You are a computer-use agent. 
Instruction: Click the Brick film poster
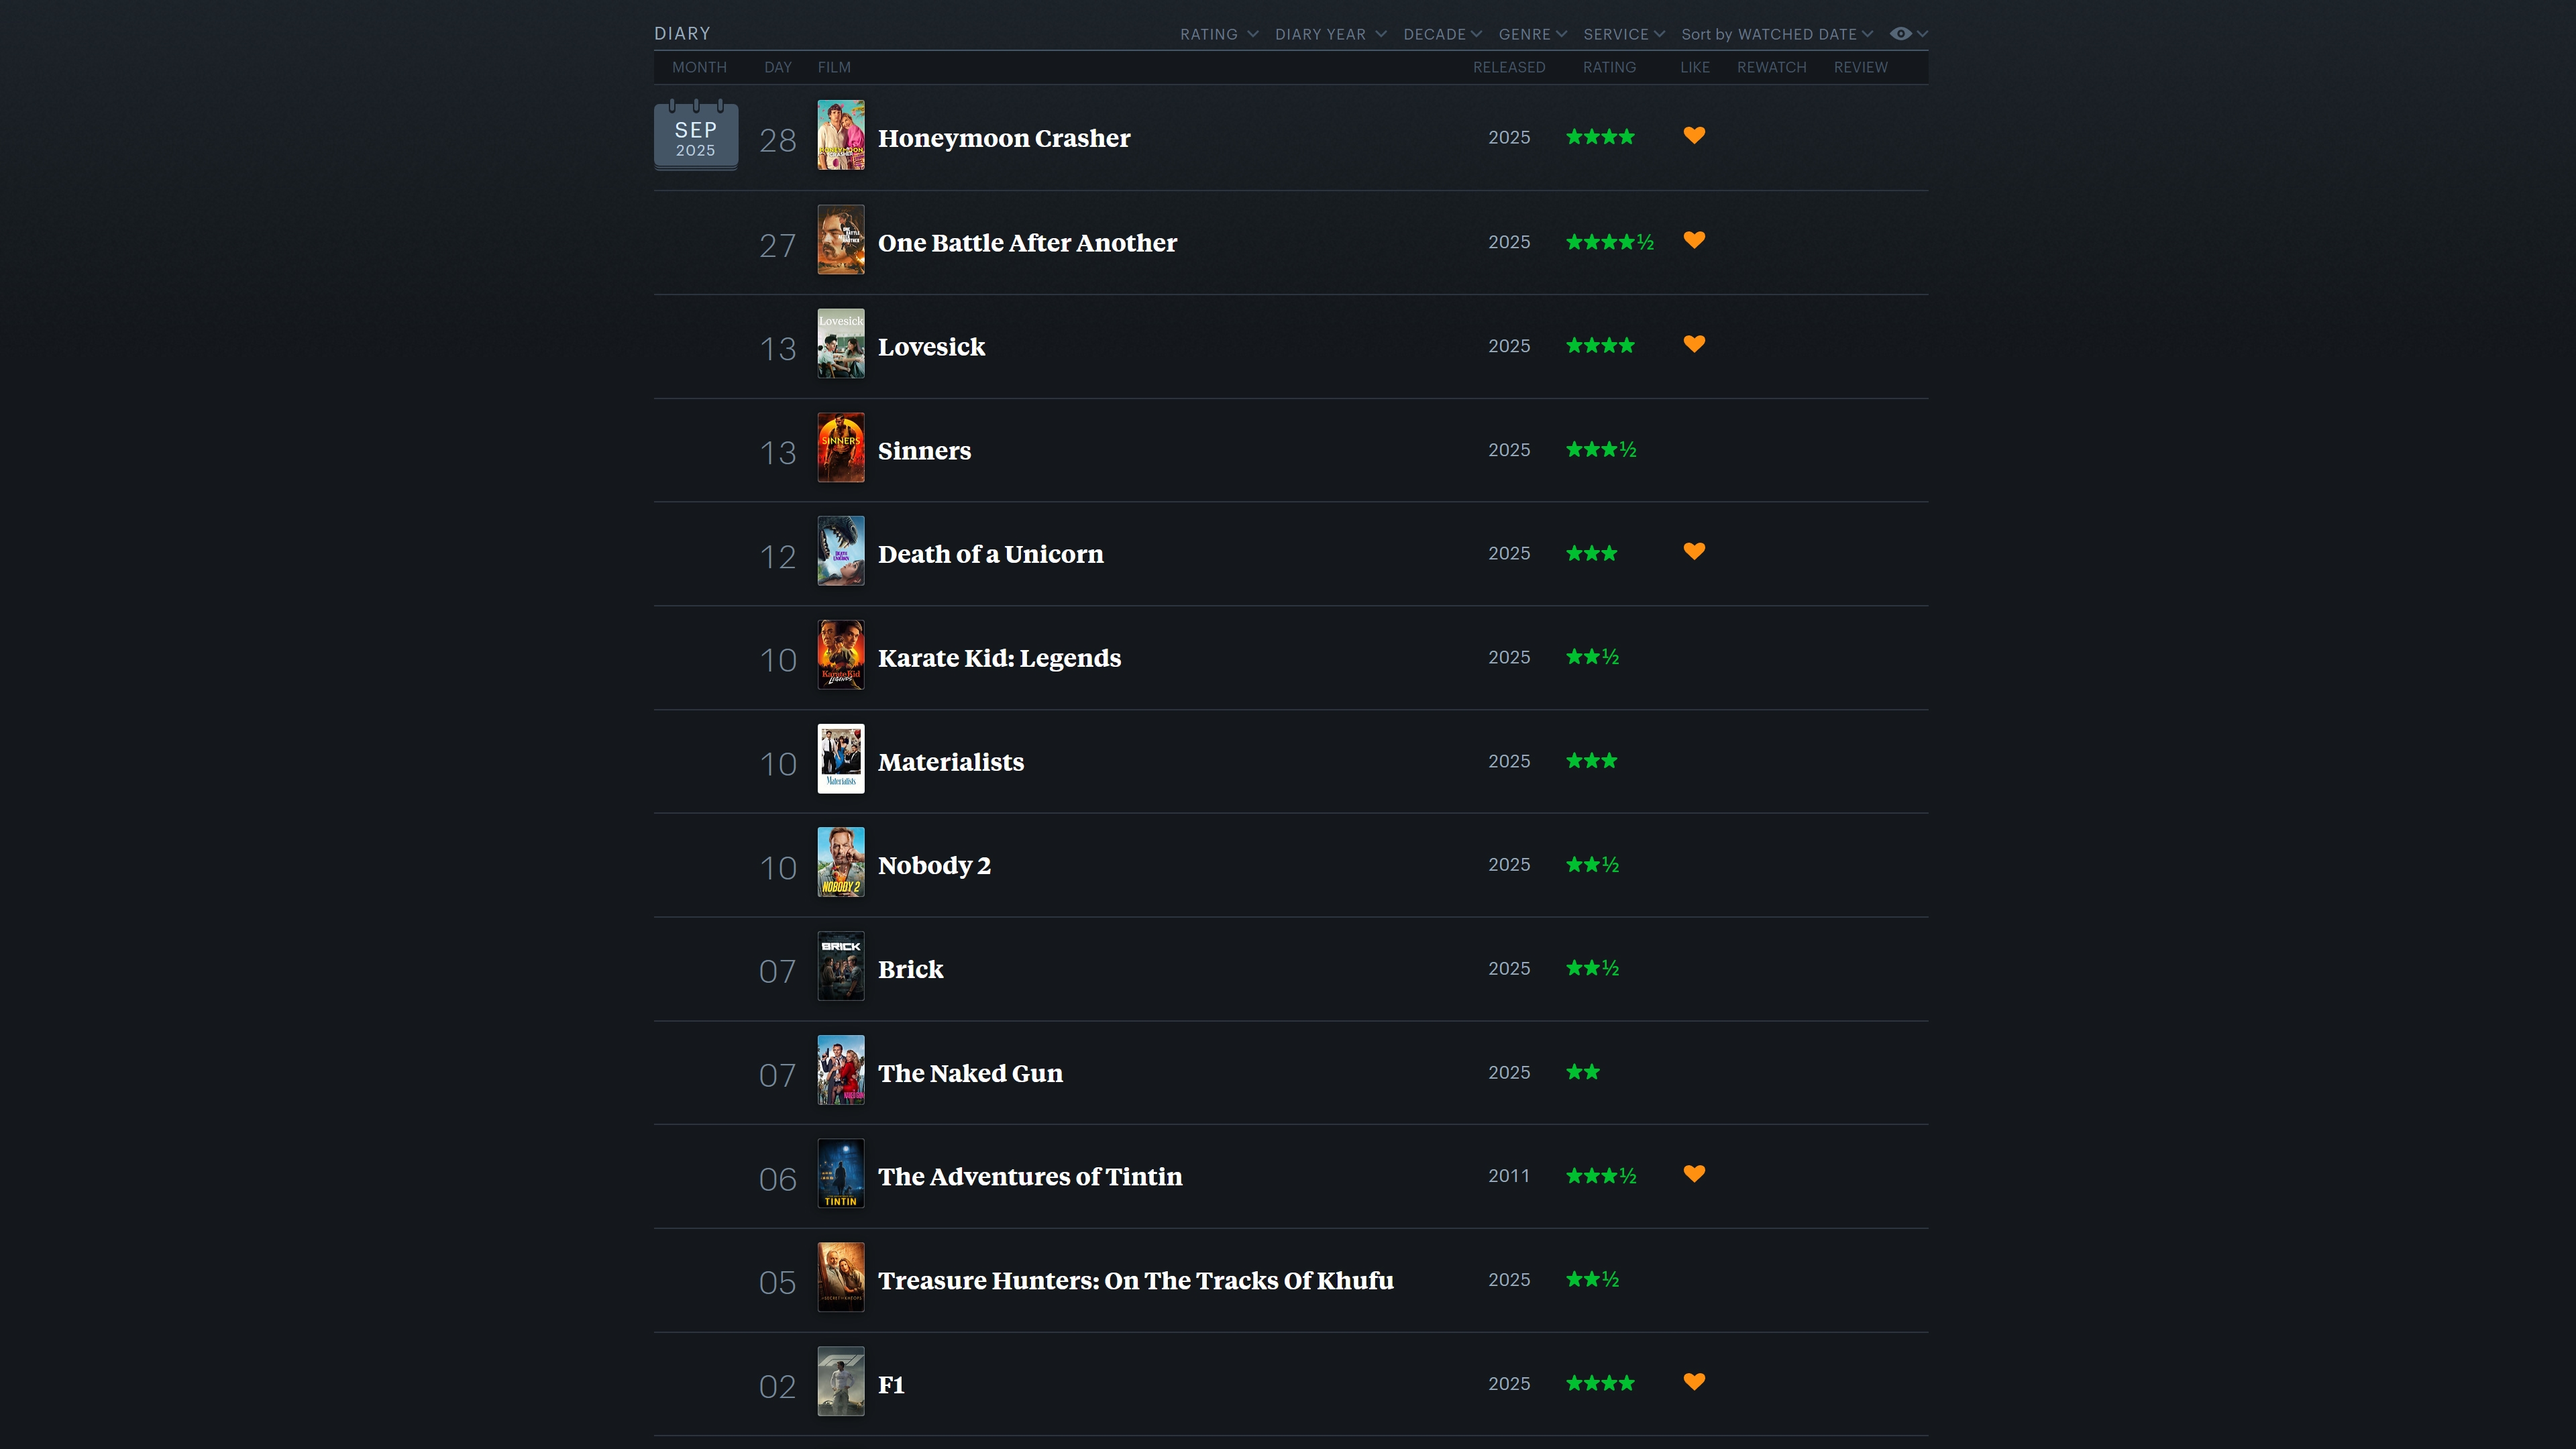pos(840,966)
